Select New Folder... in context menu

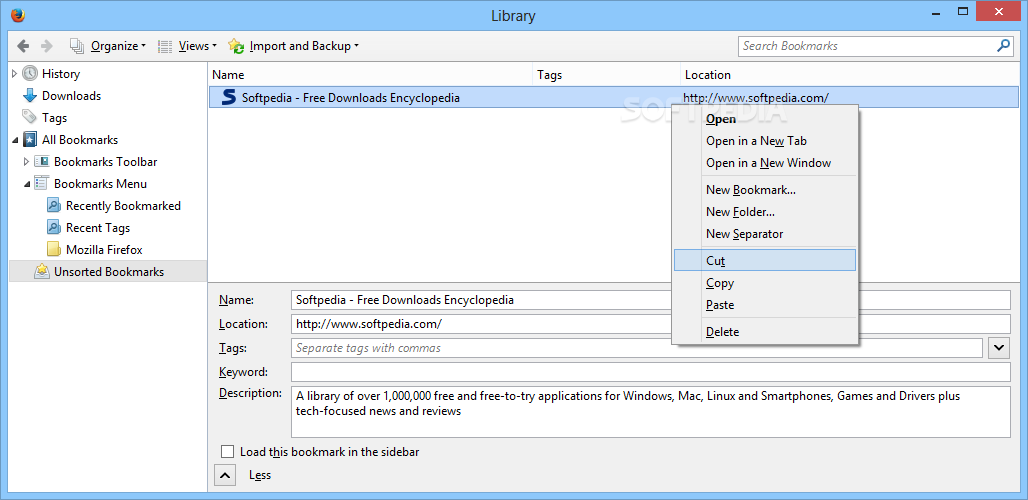coord(764,212)
